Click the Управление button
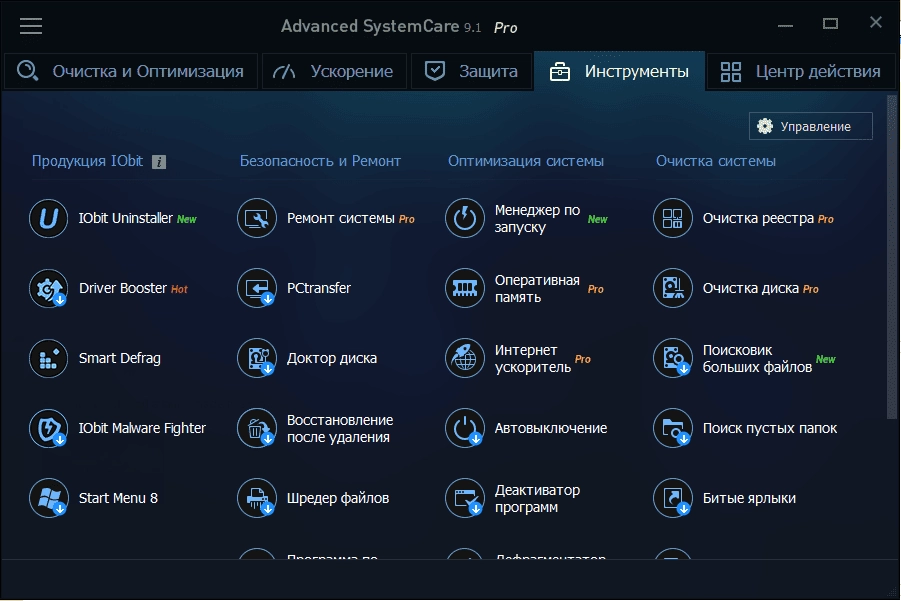This screenshot has height=601, width=901. click(x=811, y=126)
